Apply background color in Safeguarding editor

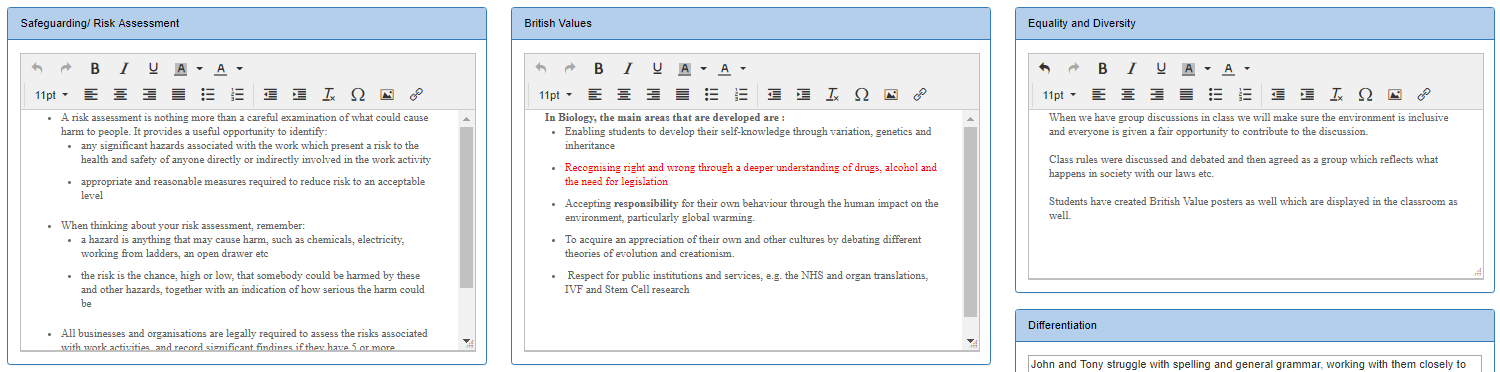(x=181, y=69)
